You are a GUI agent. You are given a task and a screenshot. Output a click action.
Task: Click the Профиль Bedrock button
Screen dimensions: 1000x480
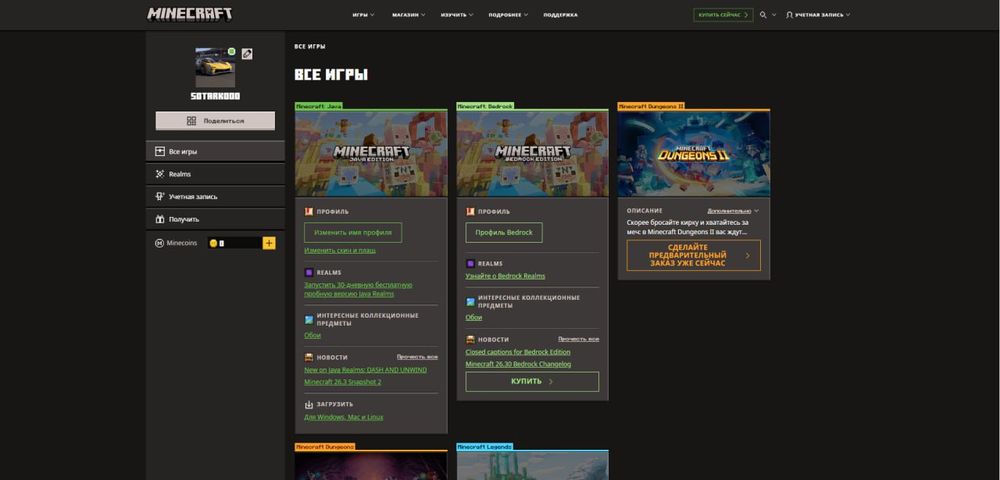(504, 233)
